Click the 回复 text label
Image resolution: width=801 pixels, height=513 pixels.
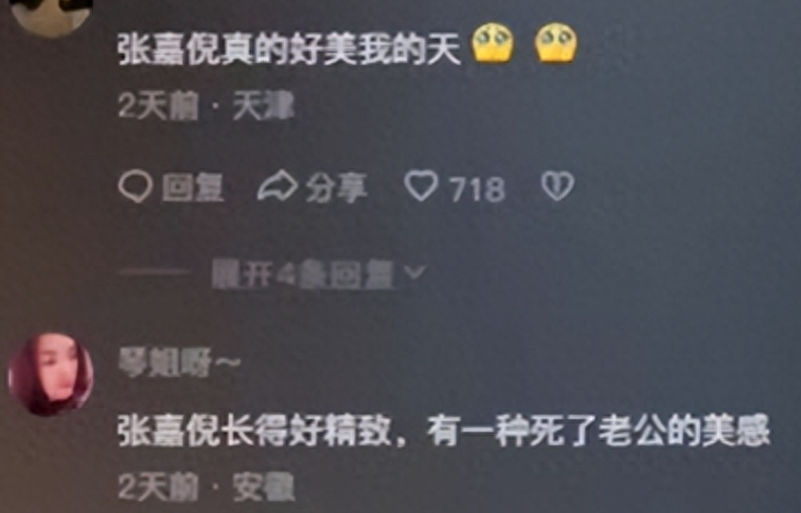coord(193,188)
